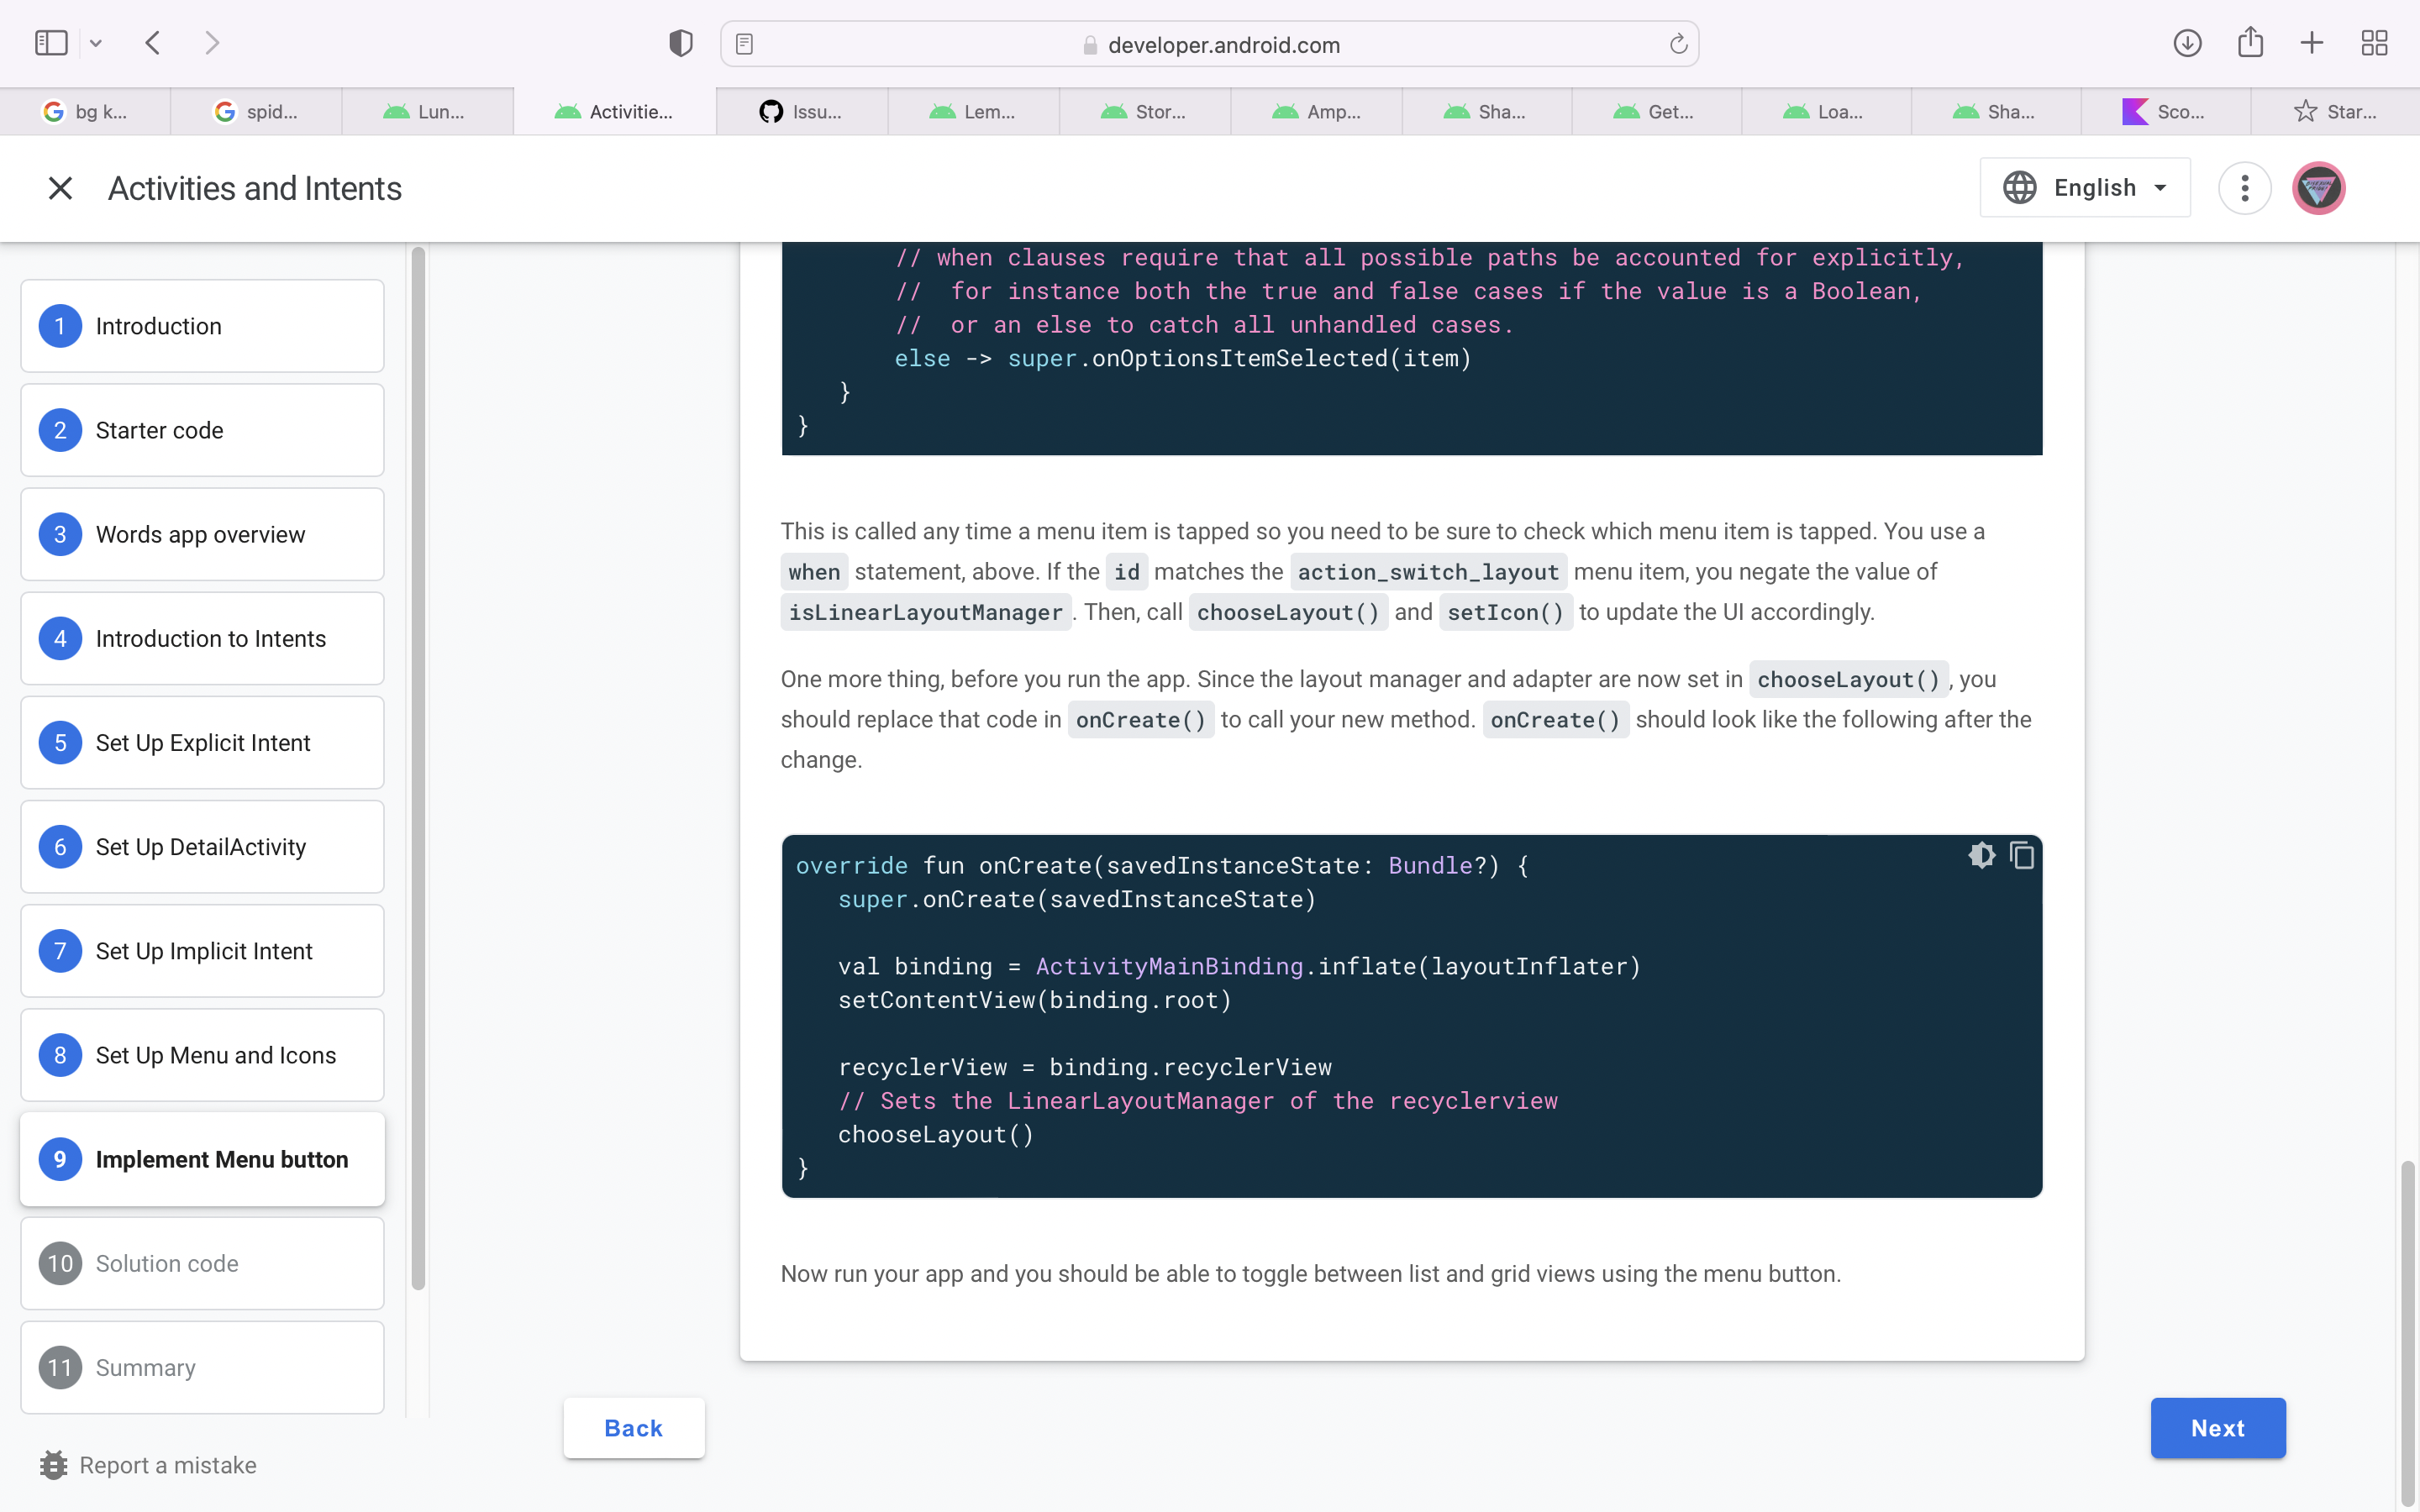Viewport: 2420px width, 1512px height.
Task: Copy the onCreate code snippet
Action: tap(2022, 855)
